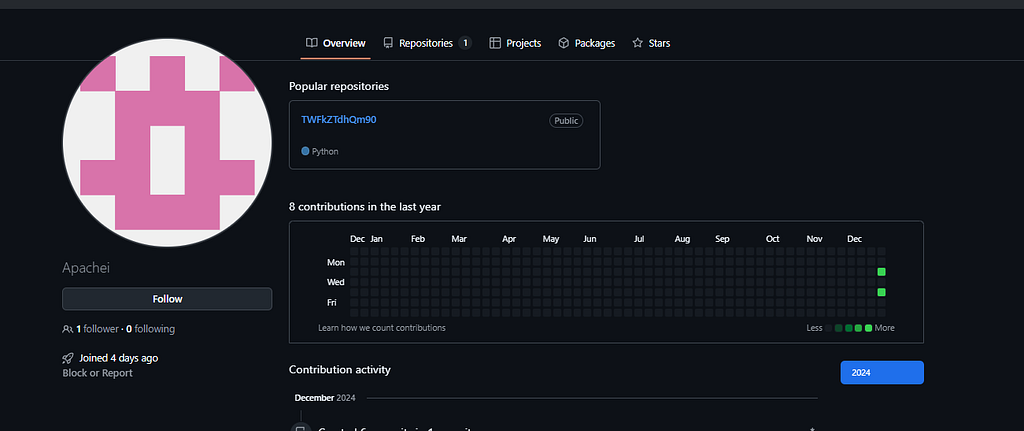Click the Mon weekday label

336,263
